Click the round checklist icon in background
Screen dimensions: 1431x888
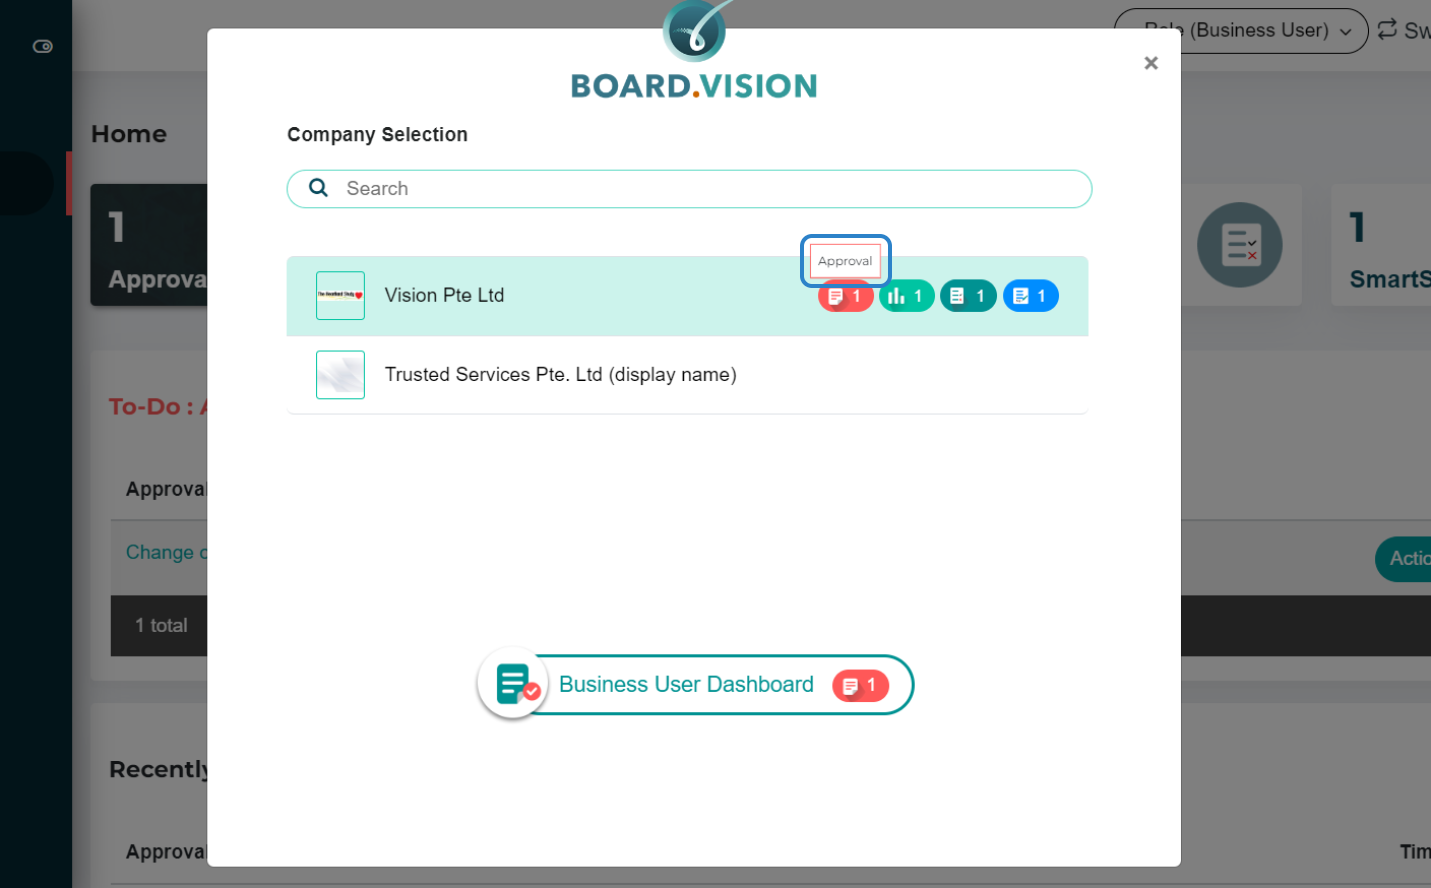click(x=1240, y=245)
